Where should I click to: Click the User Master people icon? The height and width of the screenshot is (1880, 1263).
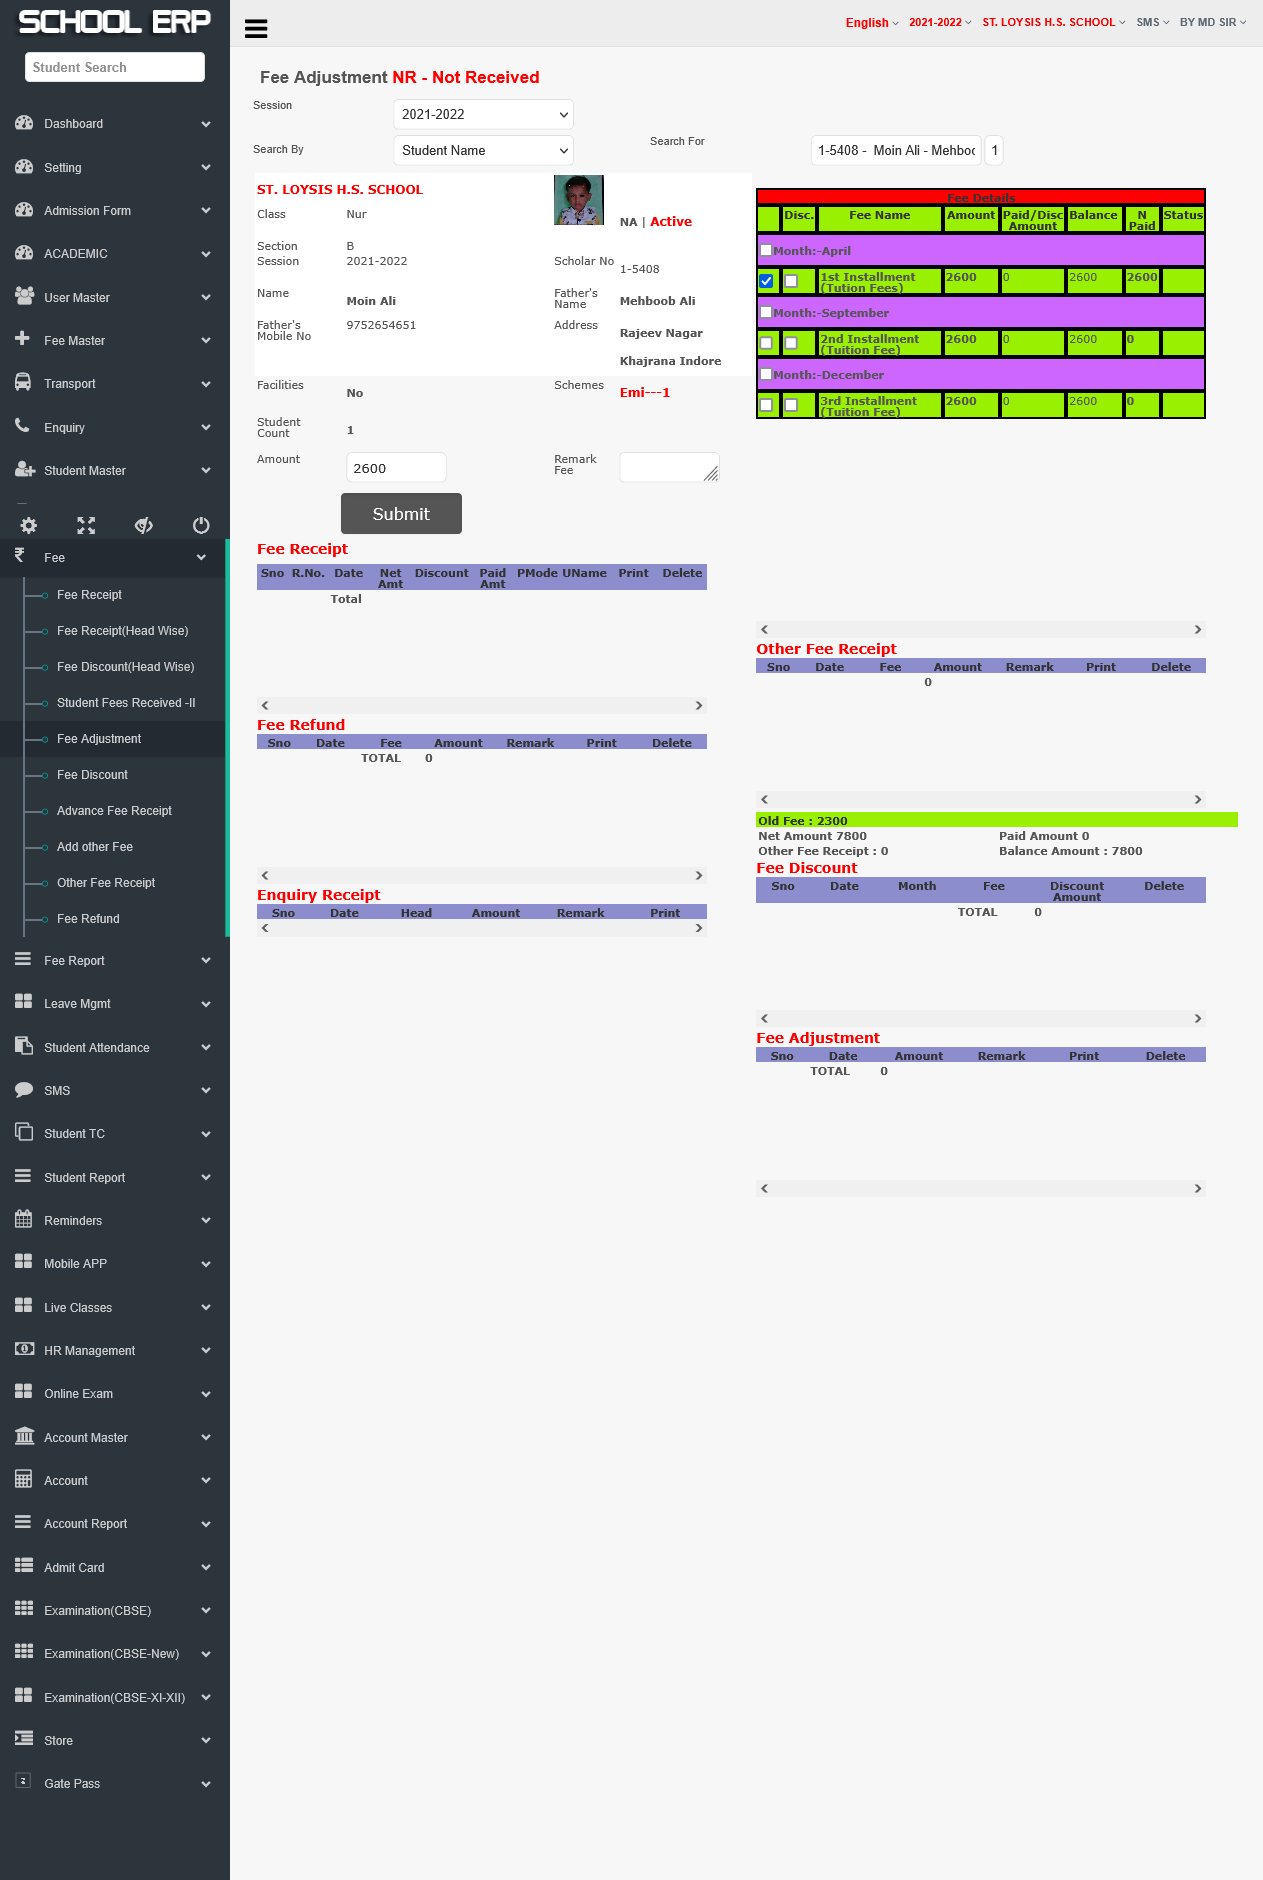click(24, 296)
